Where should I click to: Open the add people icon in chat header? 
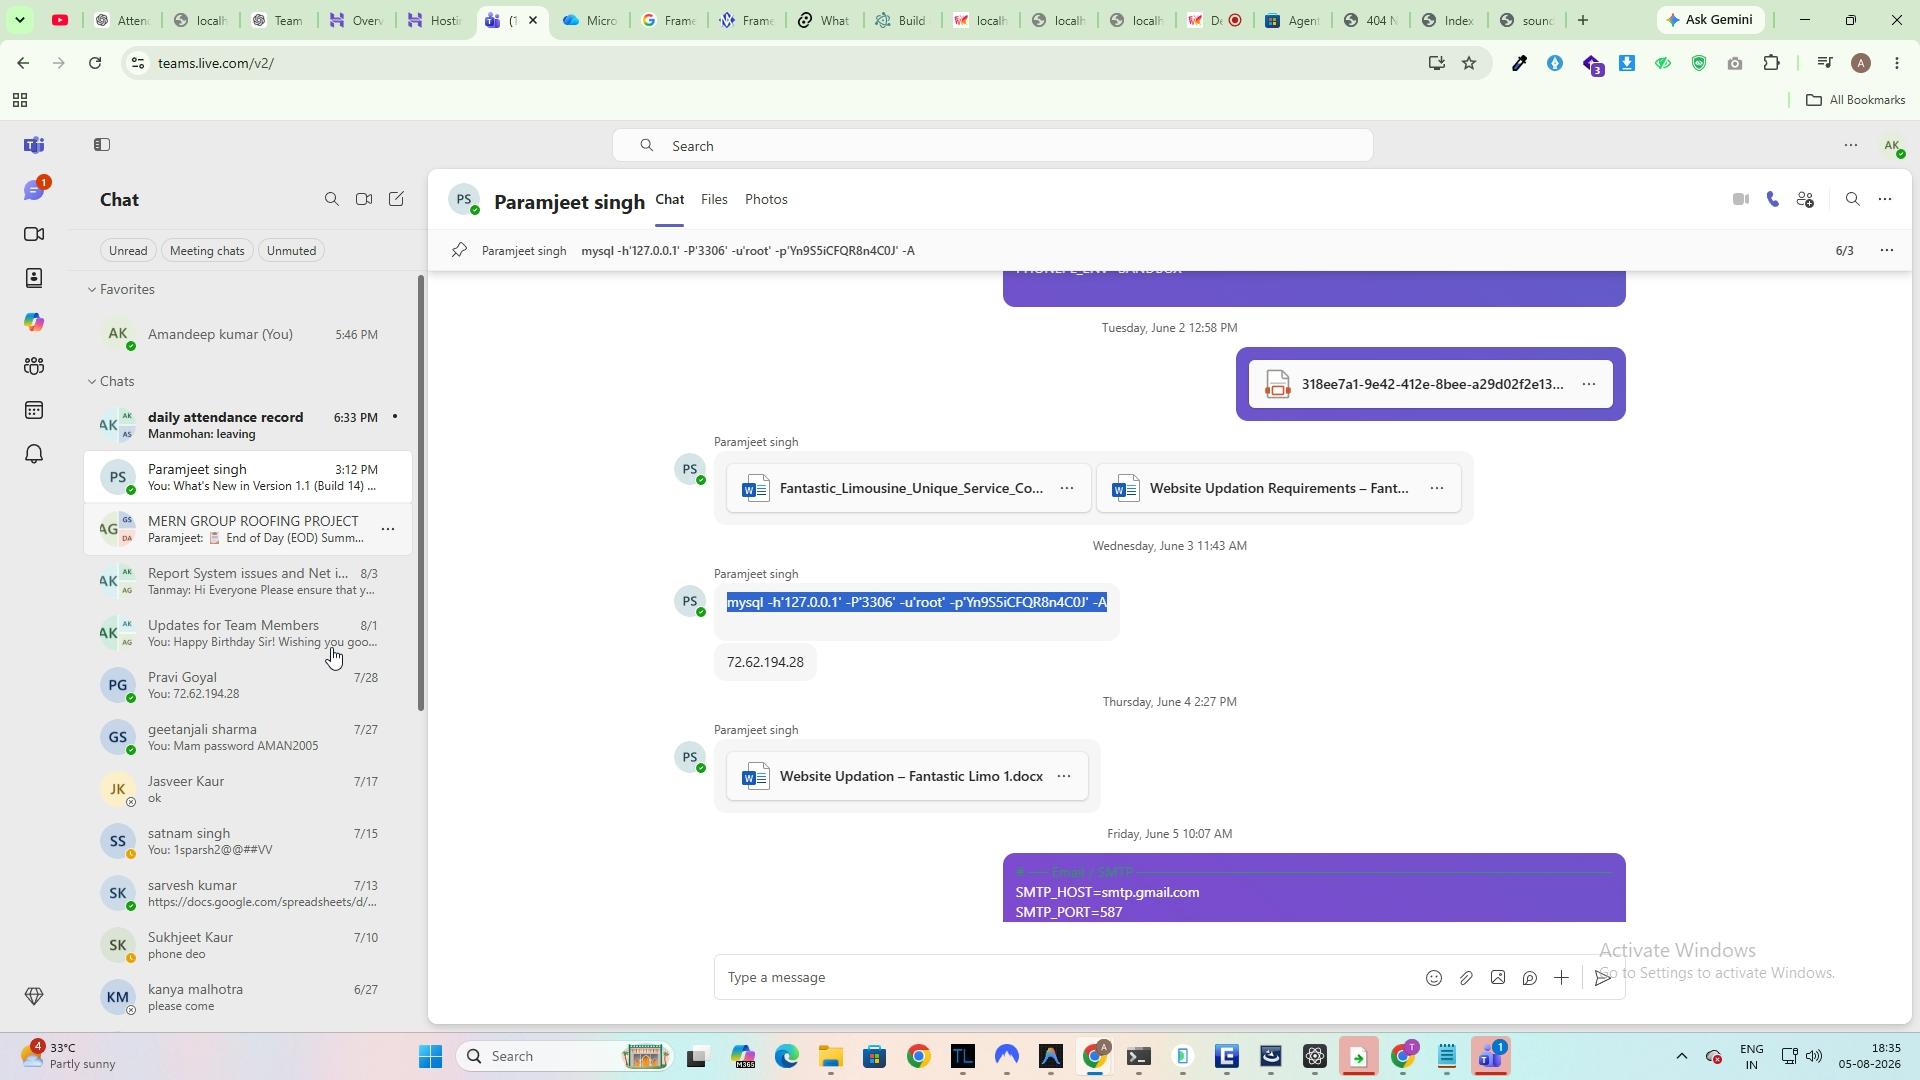pos(1805,200)
